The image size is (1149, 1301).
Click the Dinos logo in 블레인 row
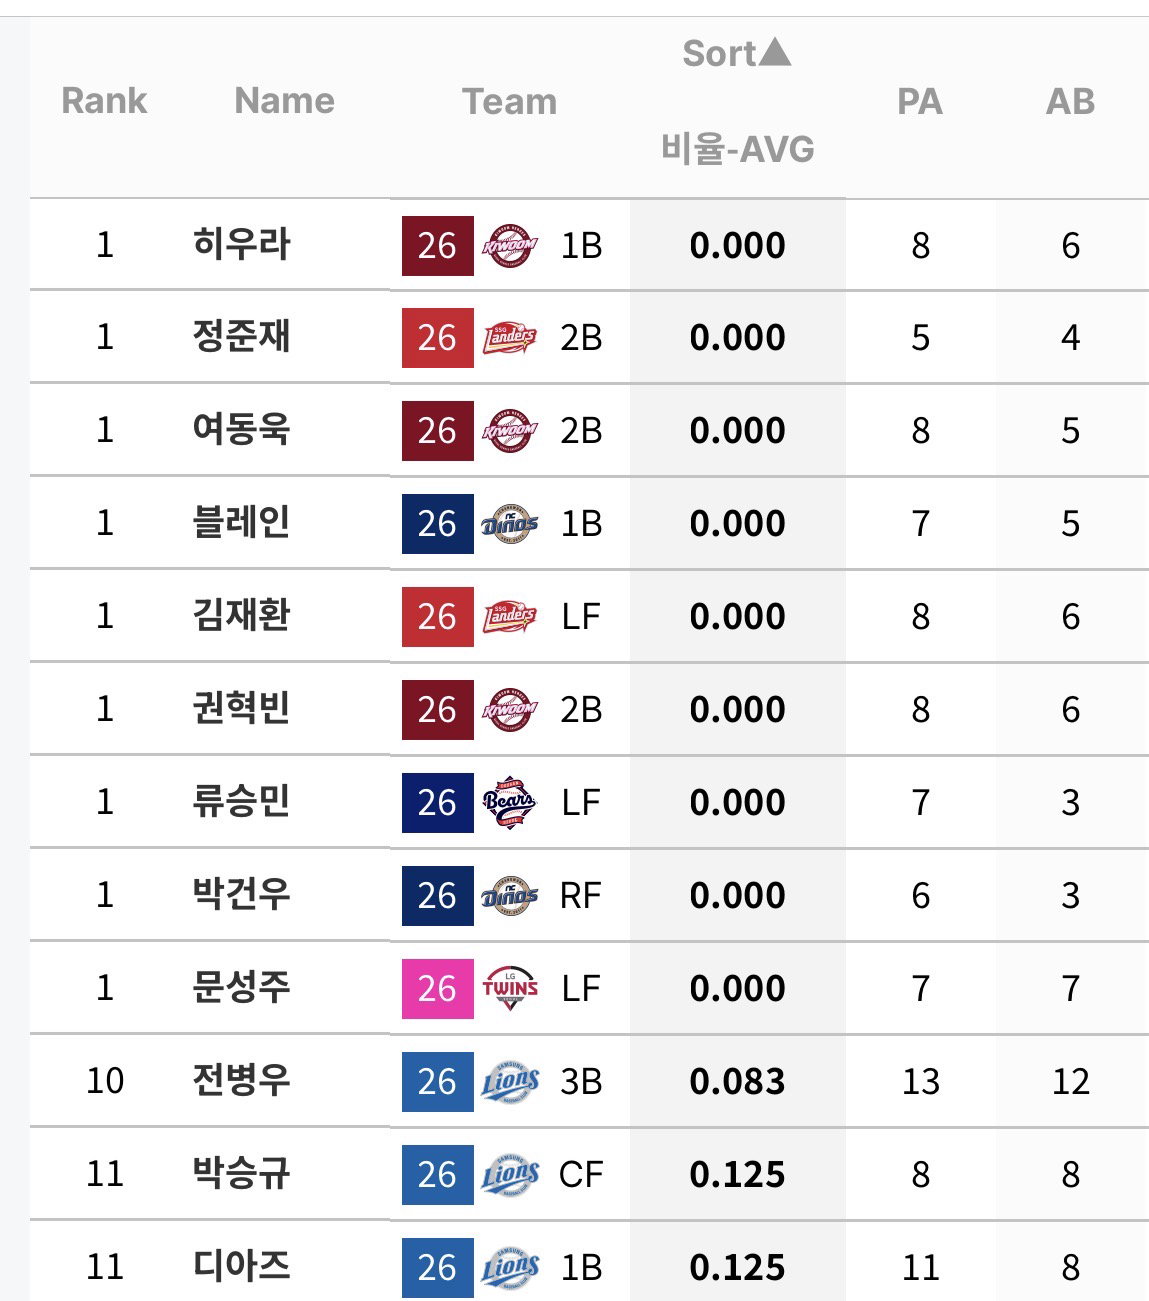tap(510, 524)
